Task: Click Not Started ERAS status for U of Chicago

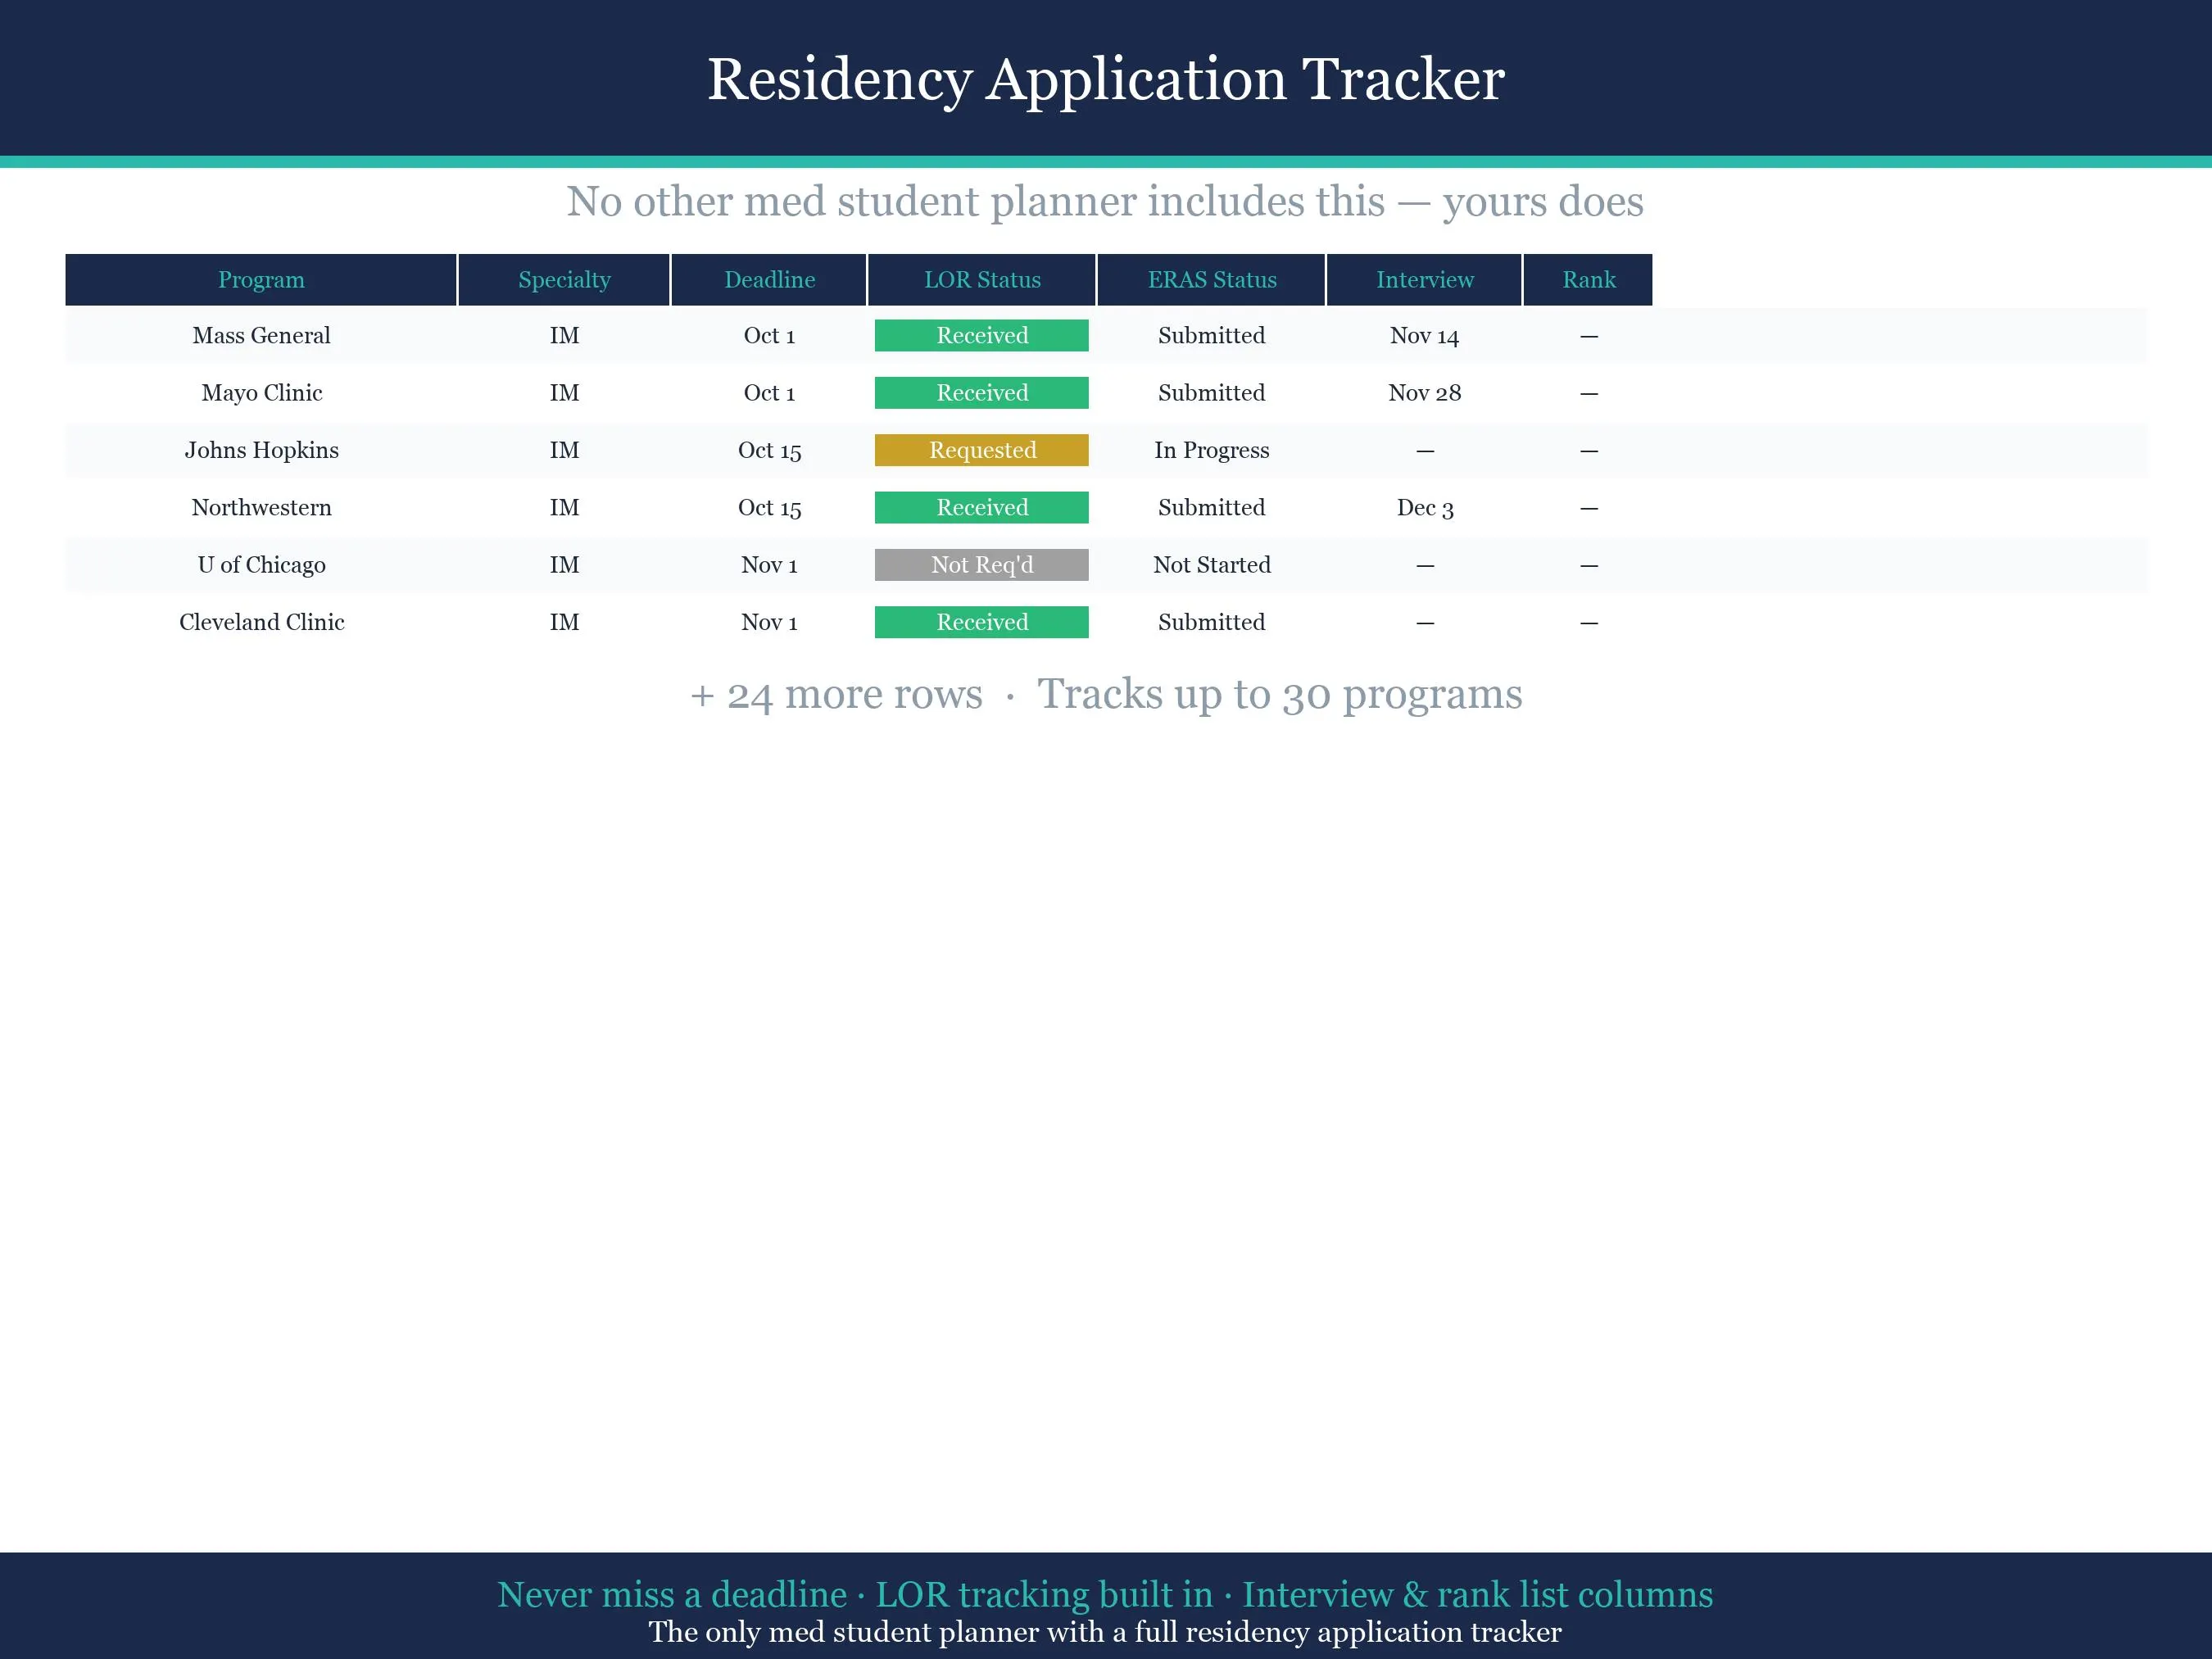Action: pos(1212,565)
